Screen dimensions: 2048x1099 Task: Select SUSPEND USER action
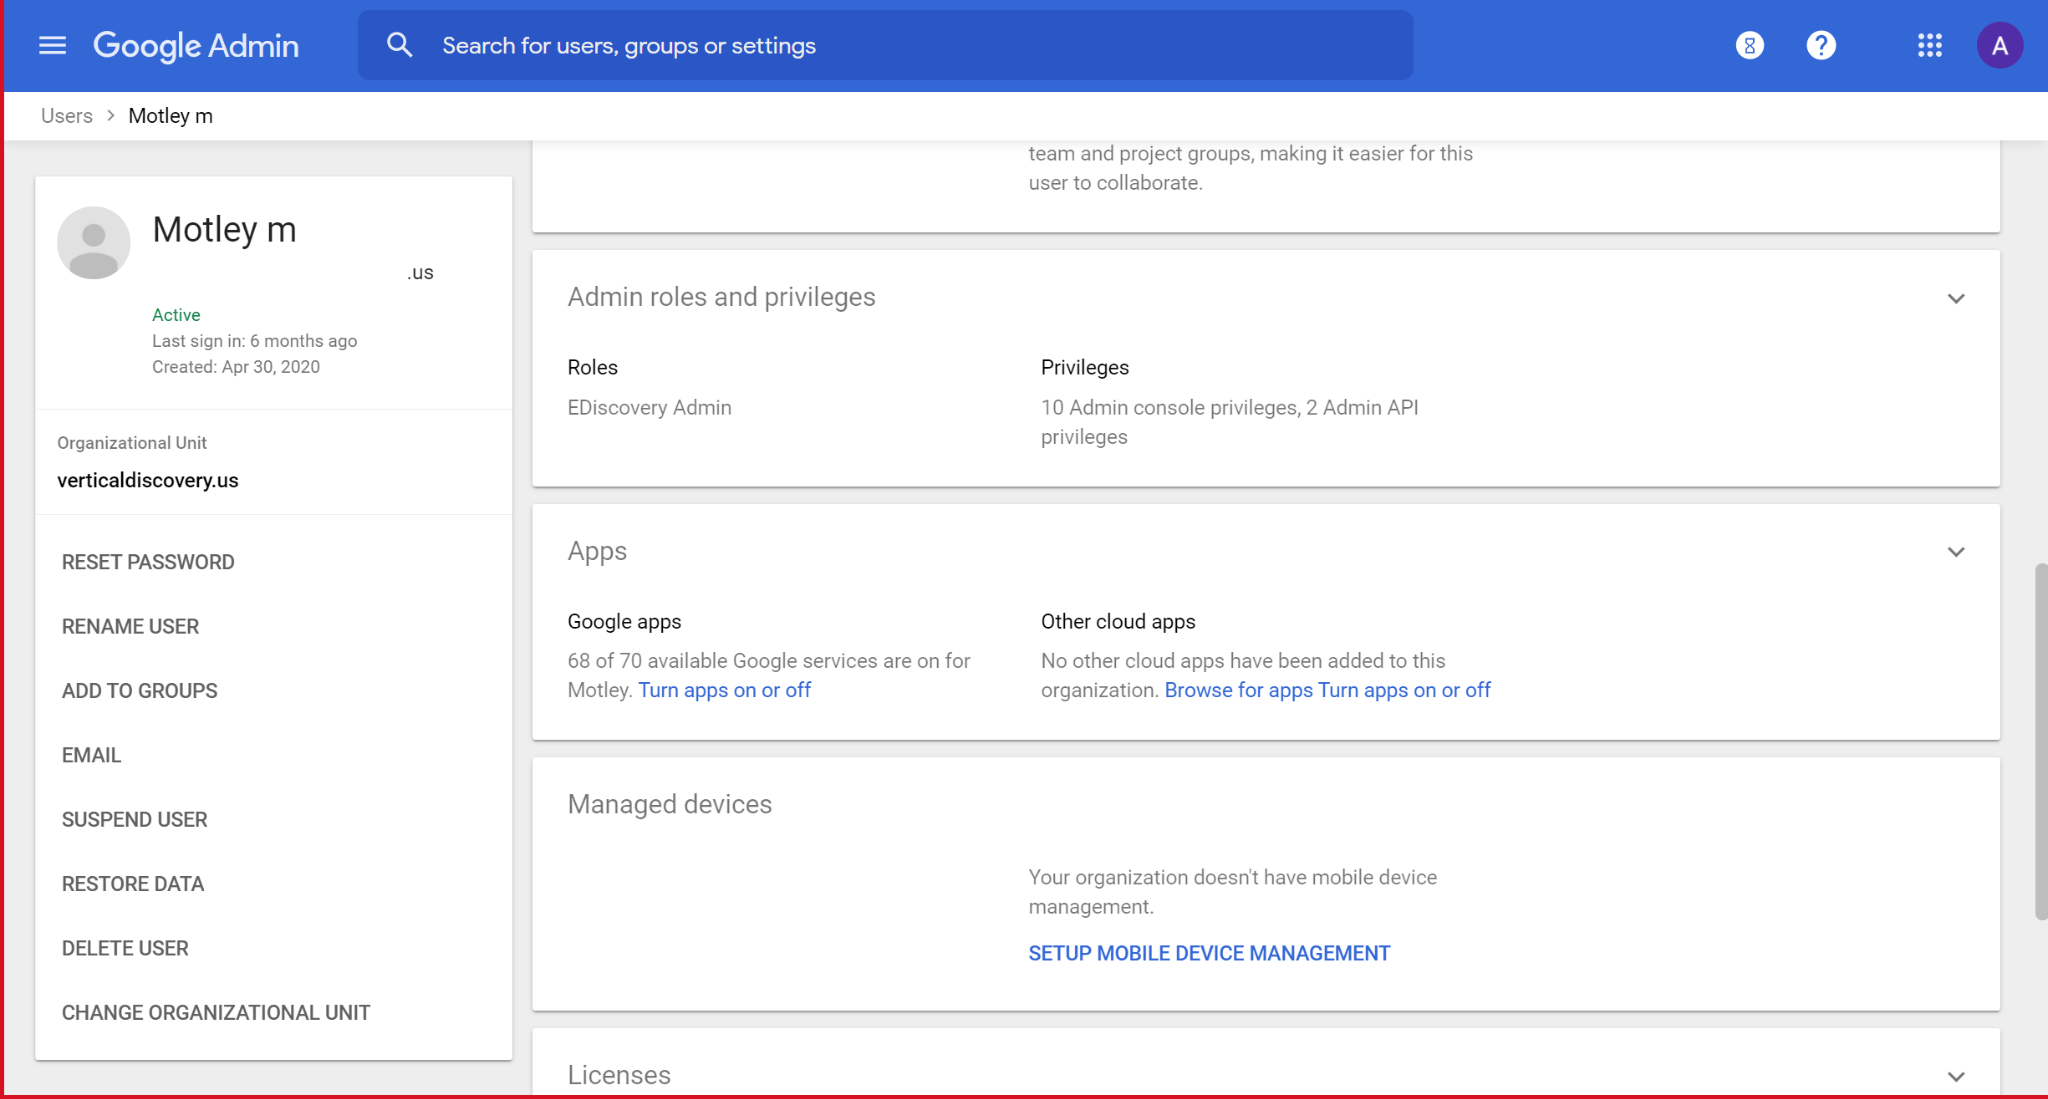(135, 820)
